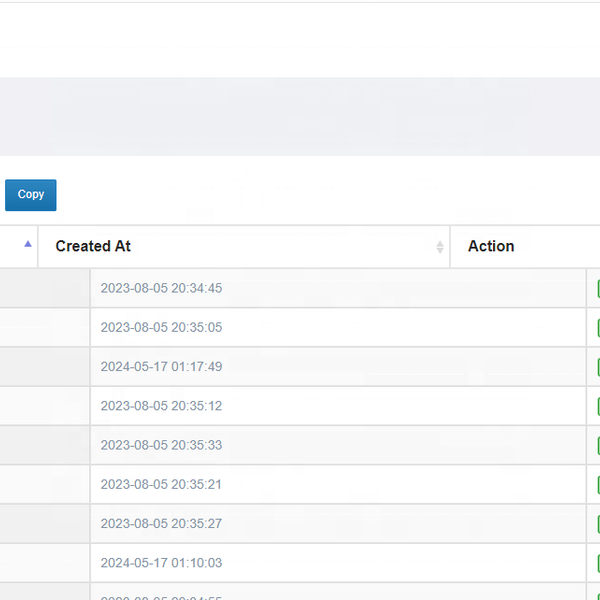Select the 2023-08-05 20:35:12 timestamp cell
The width and height of the screenshot is (600, 600).
pyautogui.click(x=161, y=406)
